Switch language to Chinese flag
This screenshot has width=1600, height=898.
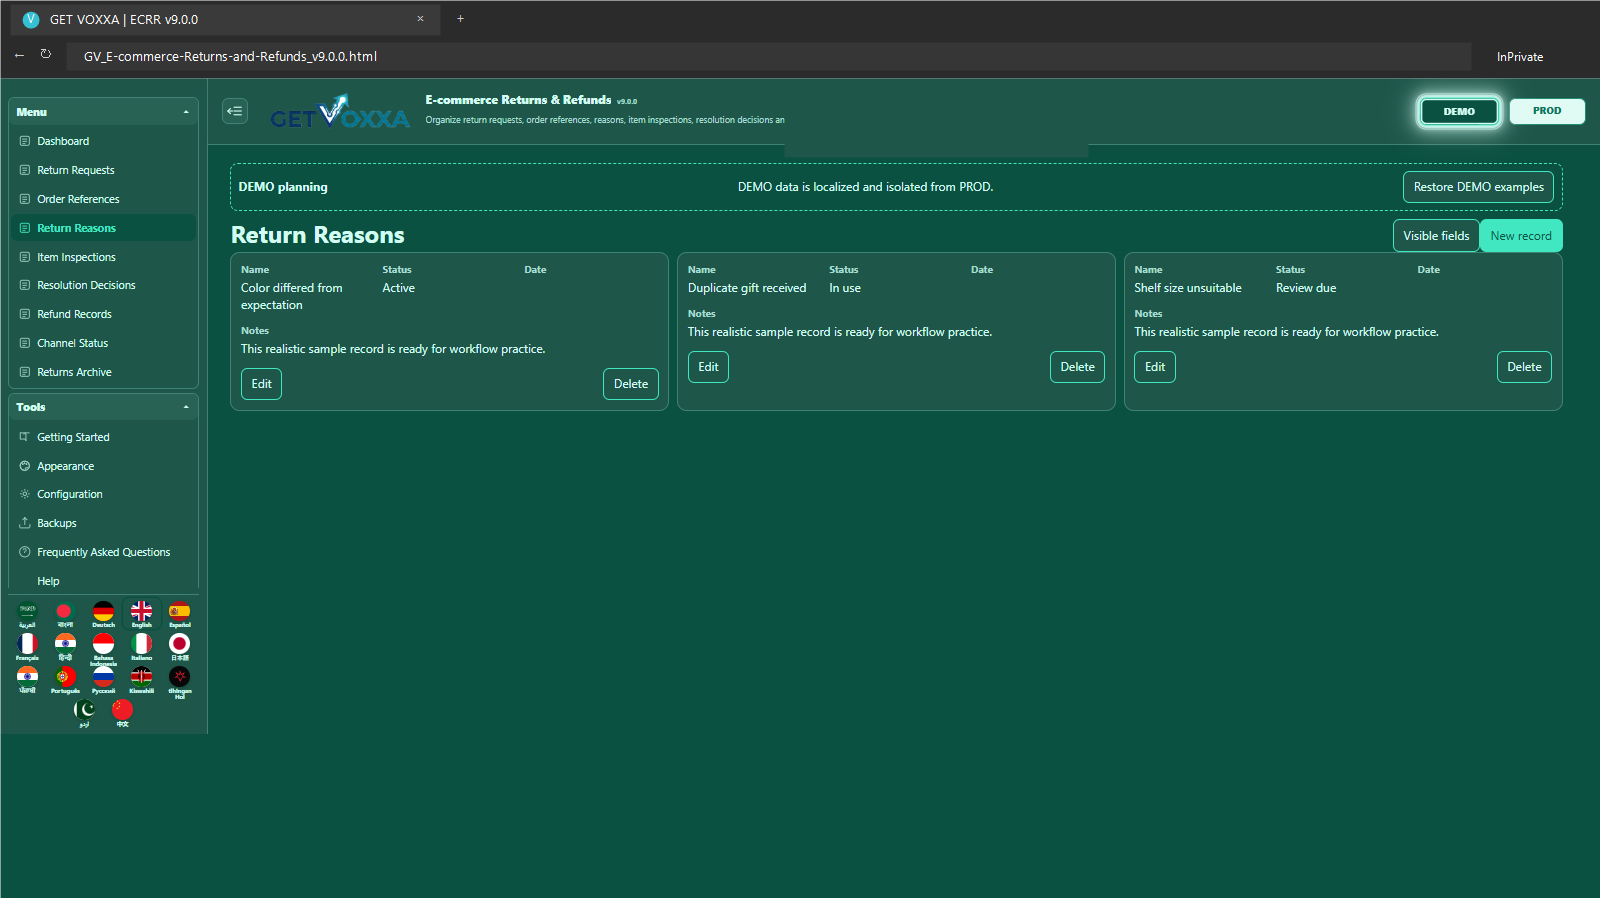(x=122, y=713)
